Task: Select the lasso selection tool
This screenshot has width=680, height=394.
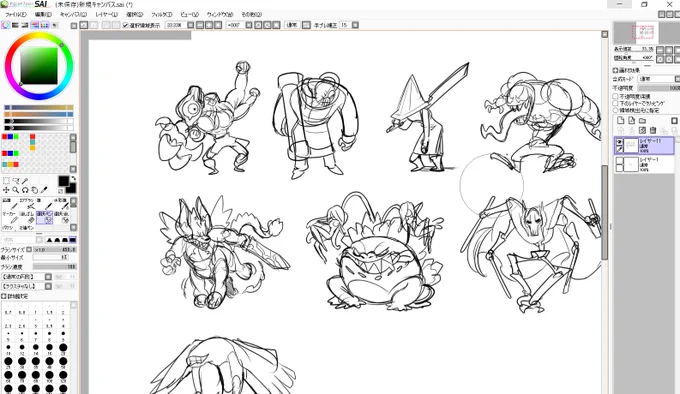Action: [16, 180]
